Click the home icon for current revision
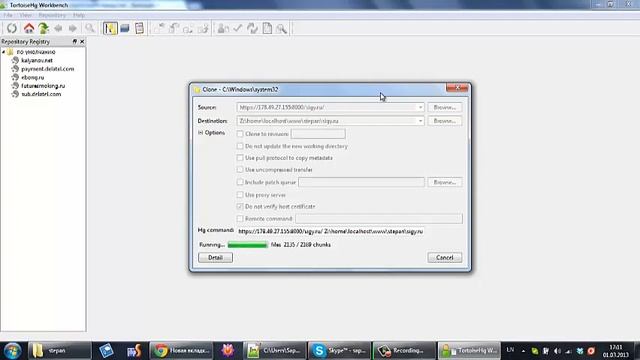This screenshot has width=640, height=360. 29,28
